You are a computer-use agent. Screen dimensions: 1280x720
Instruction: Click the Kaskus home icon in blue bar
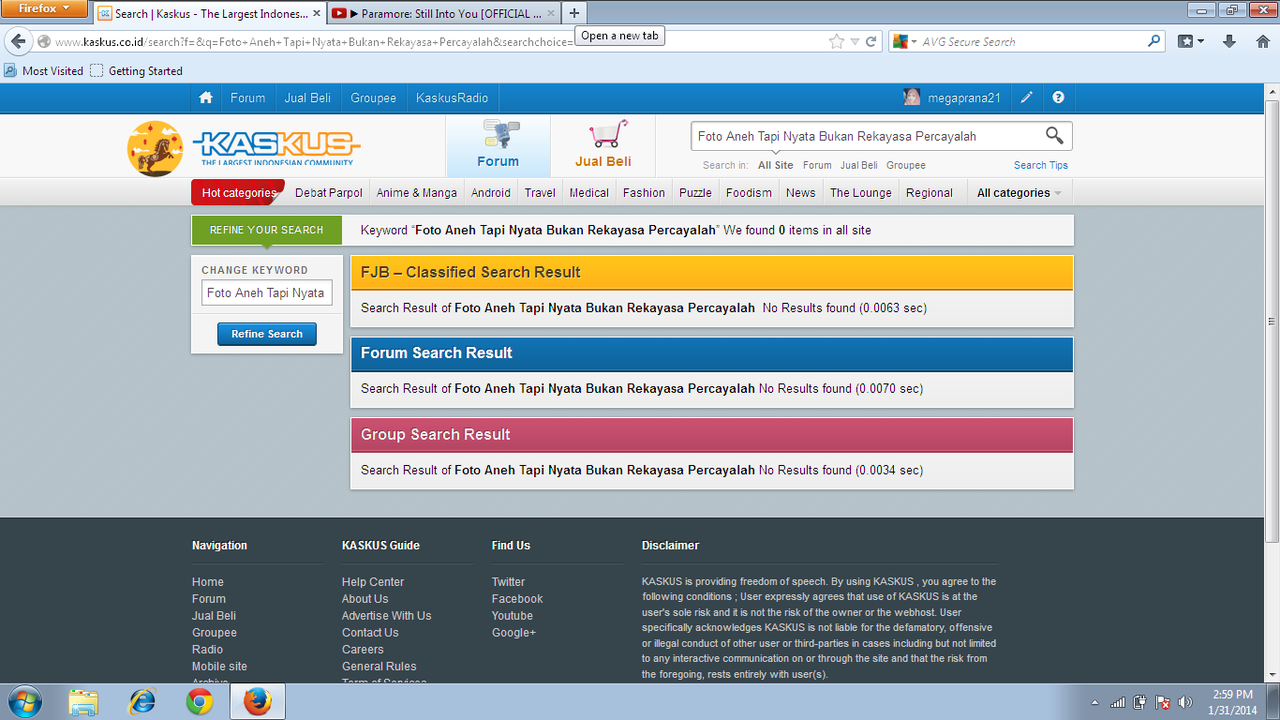[x=206, y=98]
